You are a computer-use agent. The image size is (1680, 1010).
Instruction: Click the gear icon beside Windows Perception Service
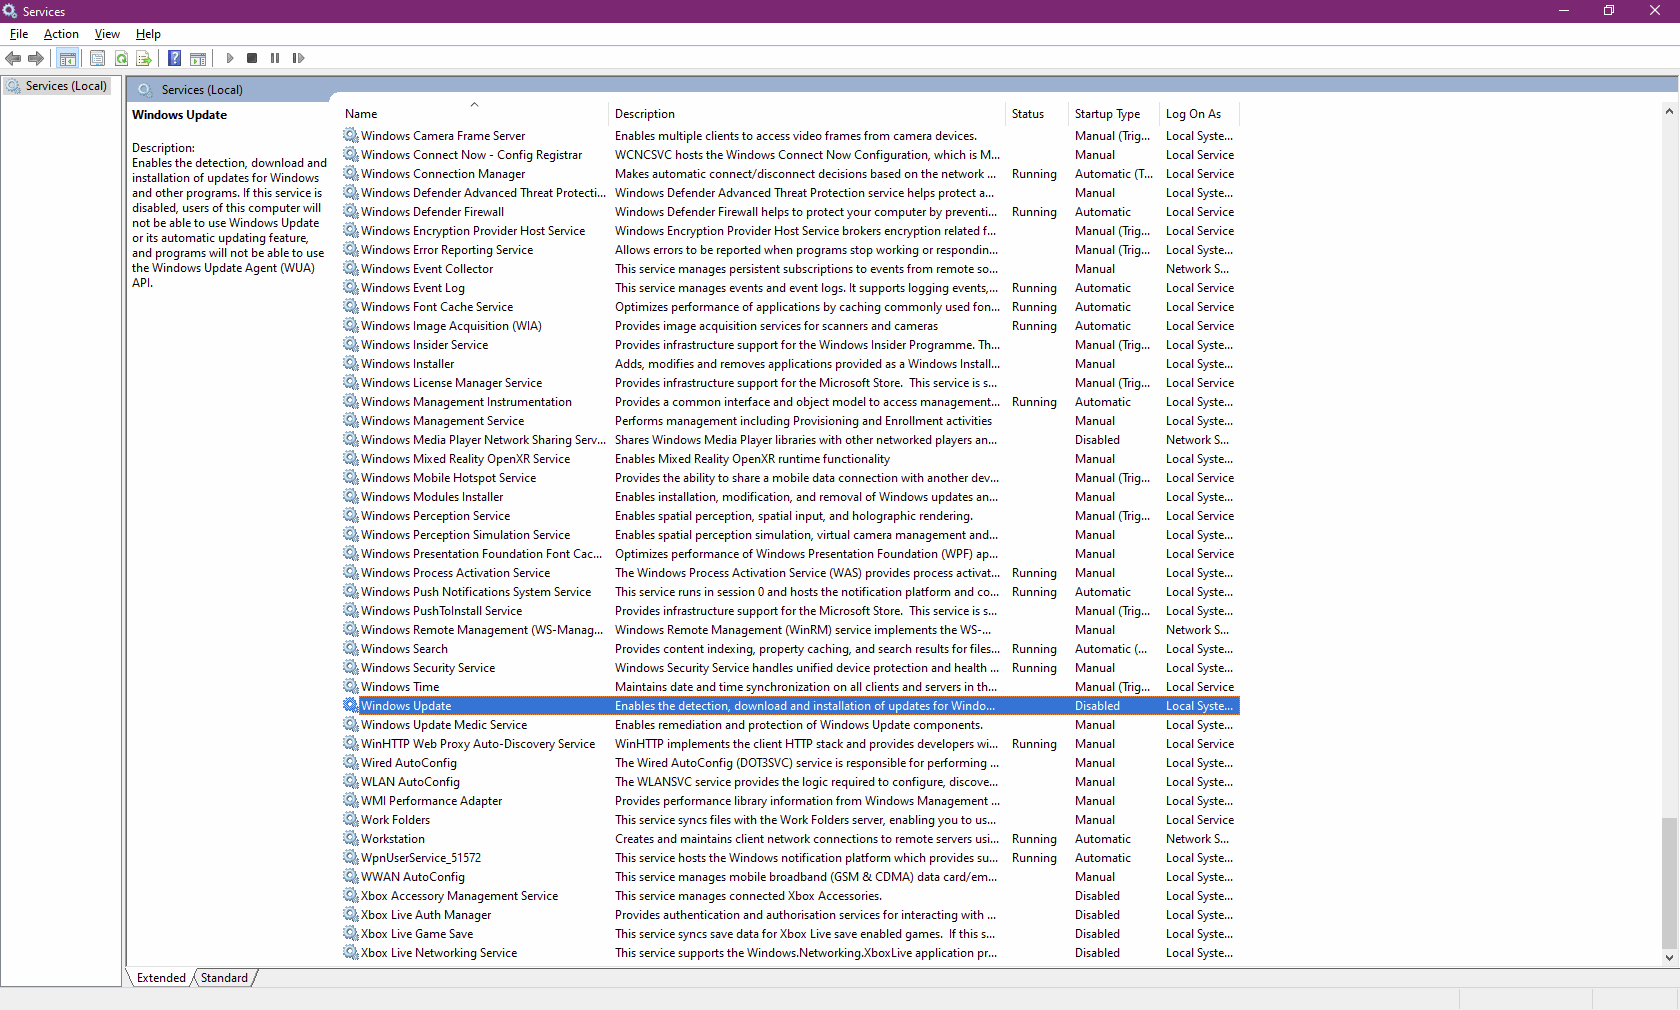(x=351, y=516)
